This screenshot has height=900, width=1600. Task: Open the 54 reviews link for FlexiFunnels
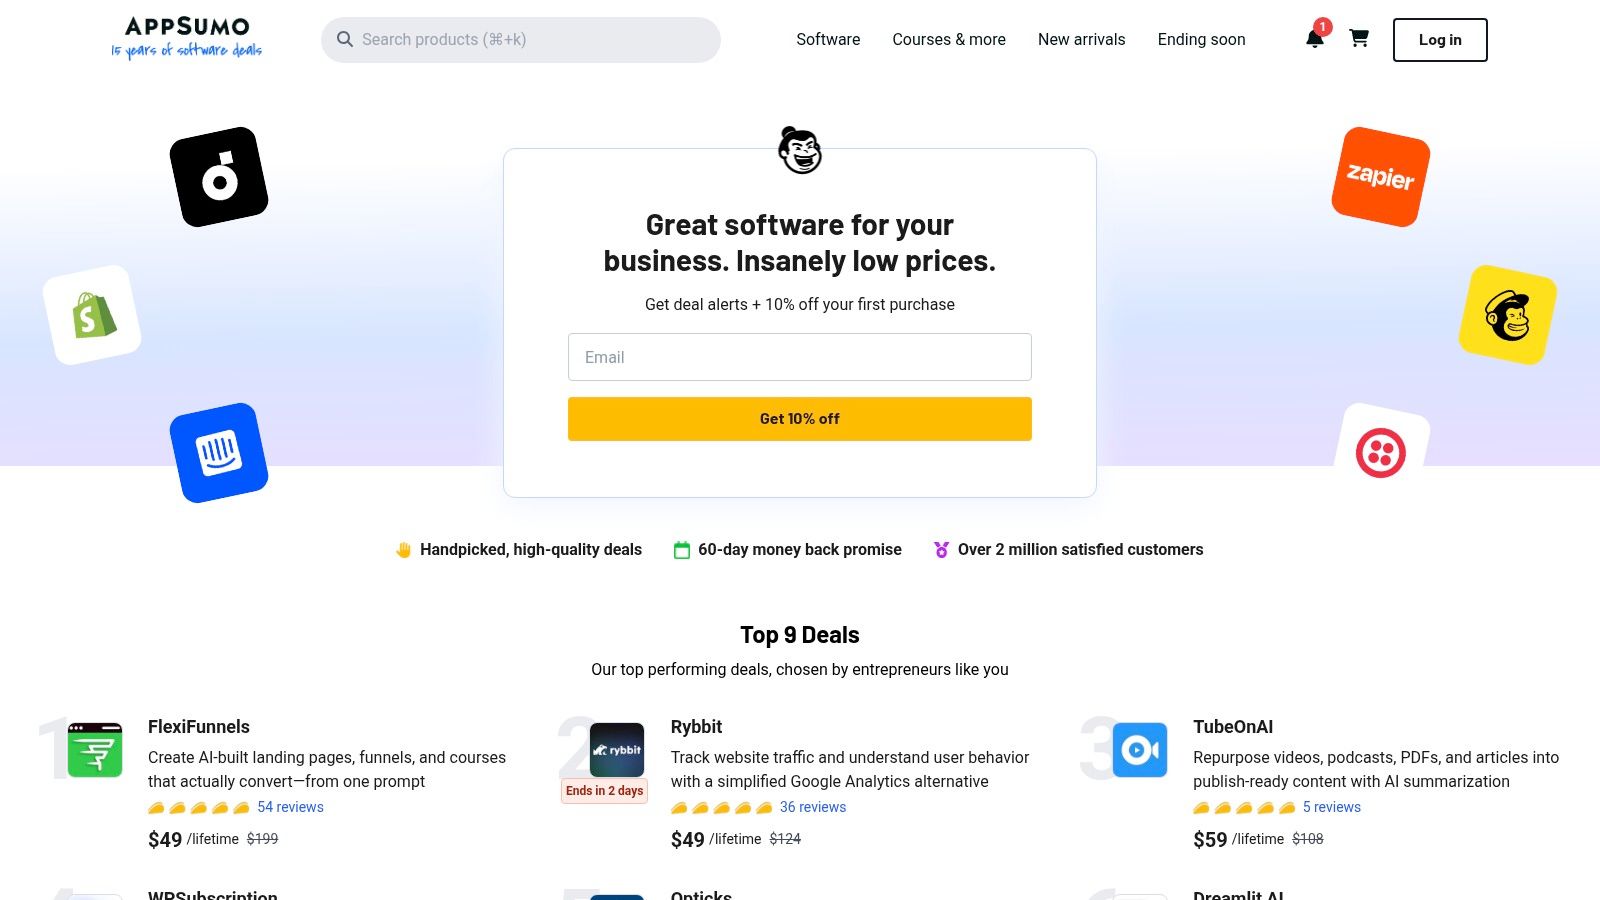(x=289, y=806)
